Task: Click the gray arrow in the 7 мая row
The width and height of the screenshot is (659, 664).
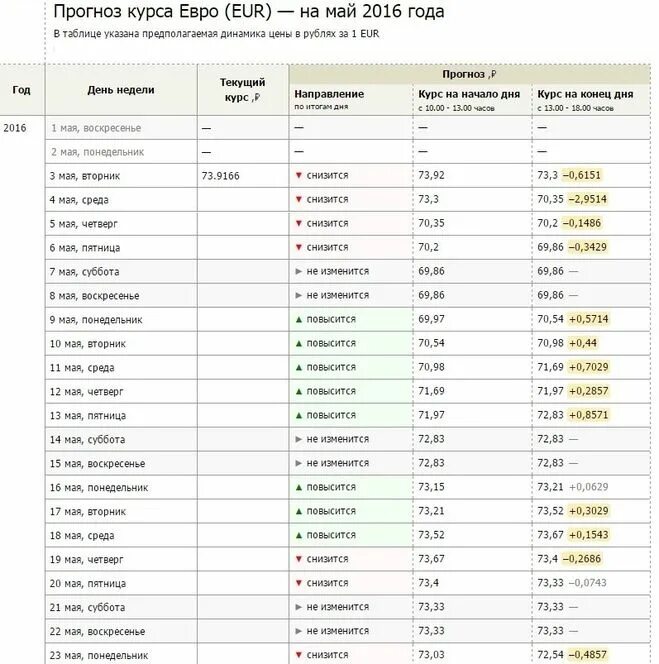Action: pyautogui.click(x=298, y=271)
